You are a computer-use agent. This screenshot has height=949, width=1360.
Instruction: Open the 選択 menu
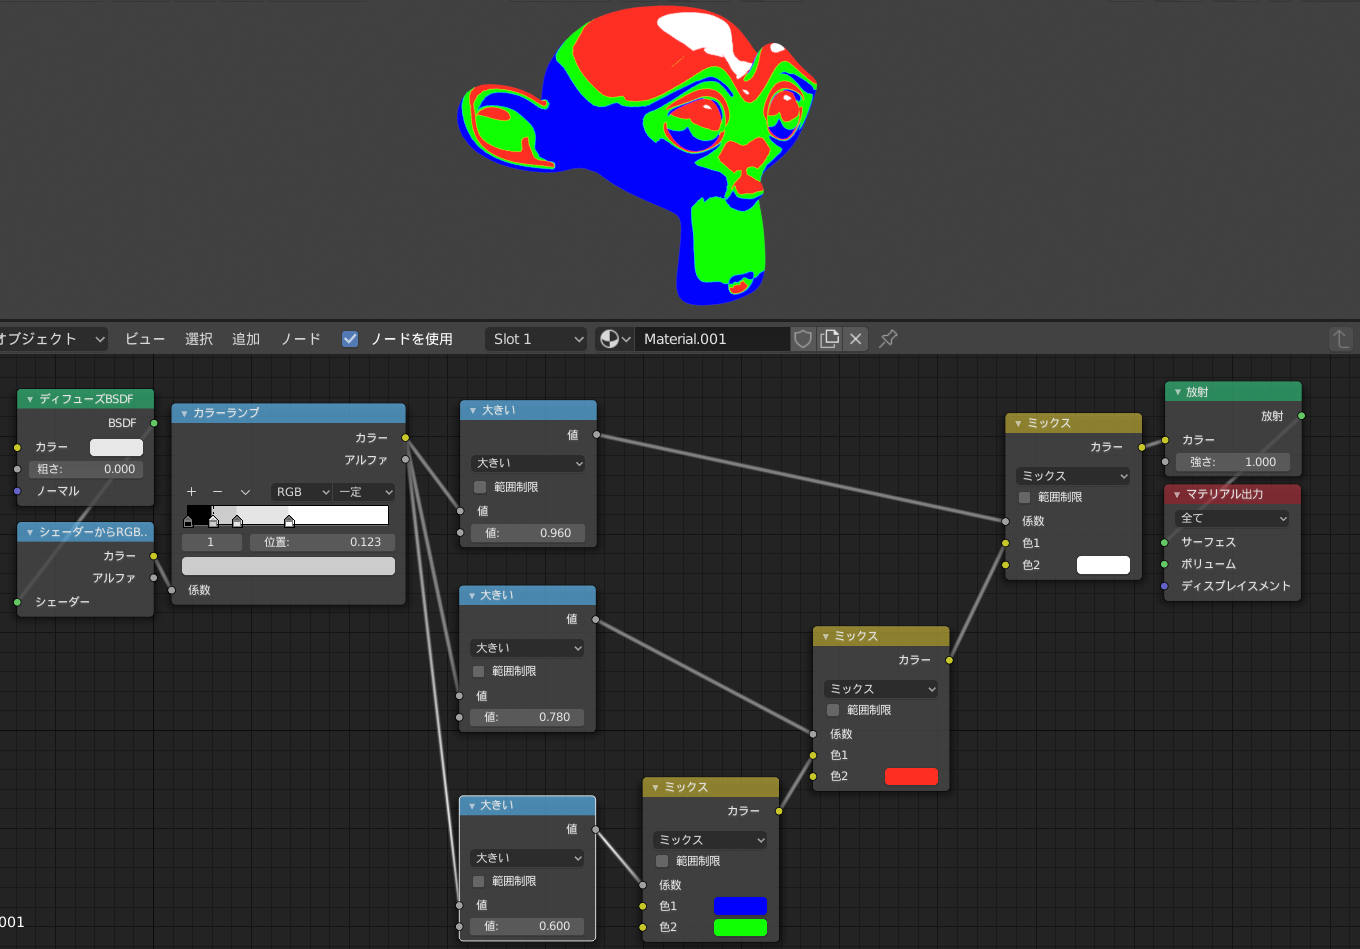199,339
